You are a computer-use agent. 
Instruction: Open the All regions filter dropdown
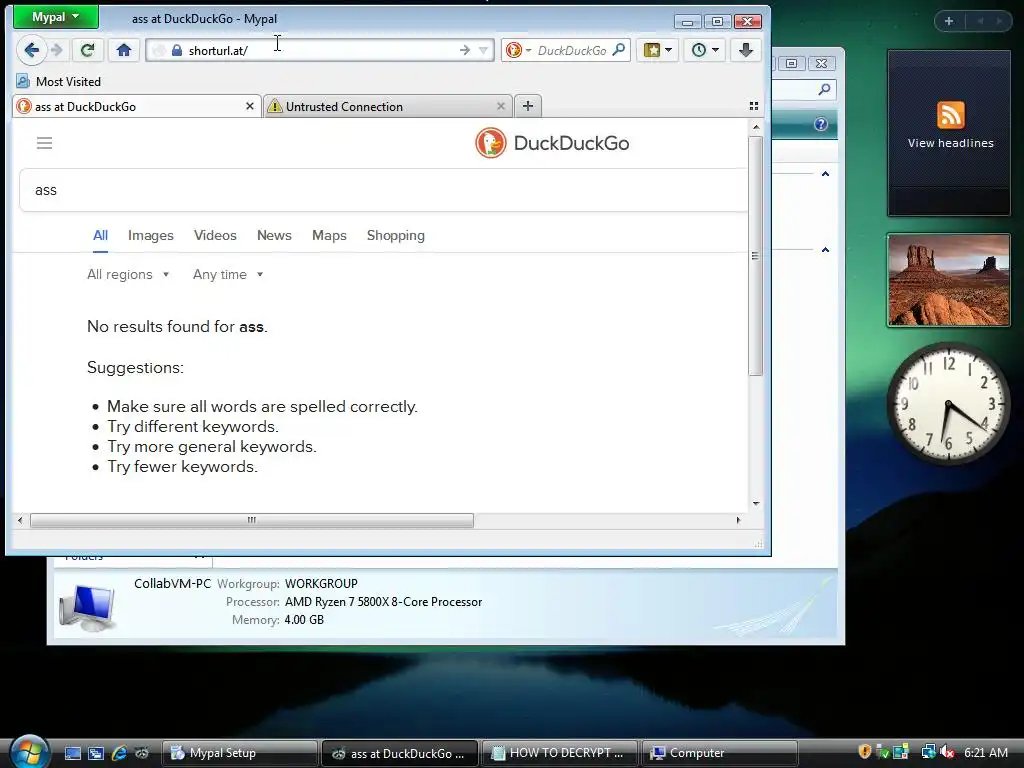[x=128, y=275]
